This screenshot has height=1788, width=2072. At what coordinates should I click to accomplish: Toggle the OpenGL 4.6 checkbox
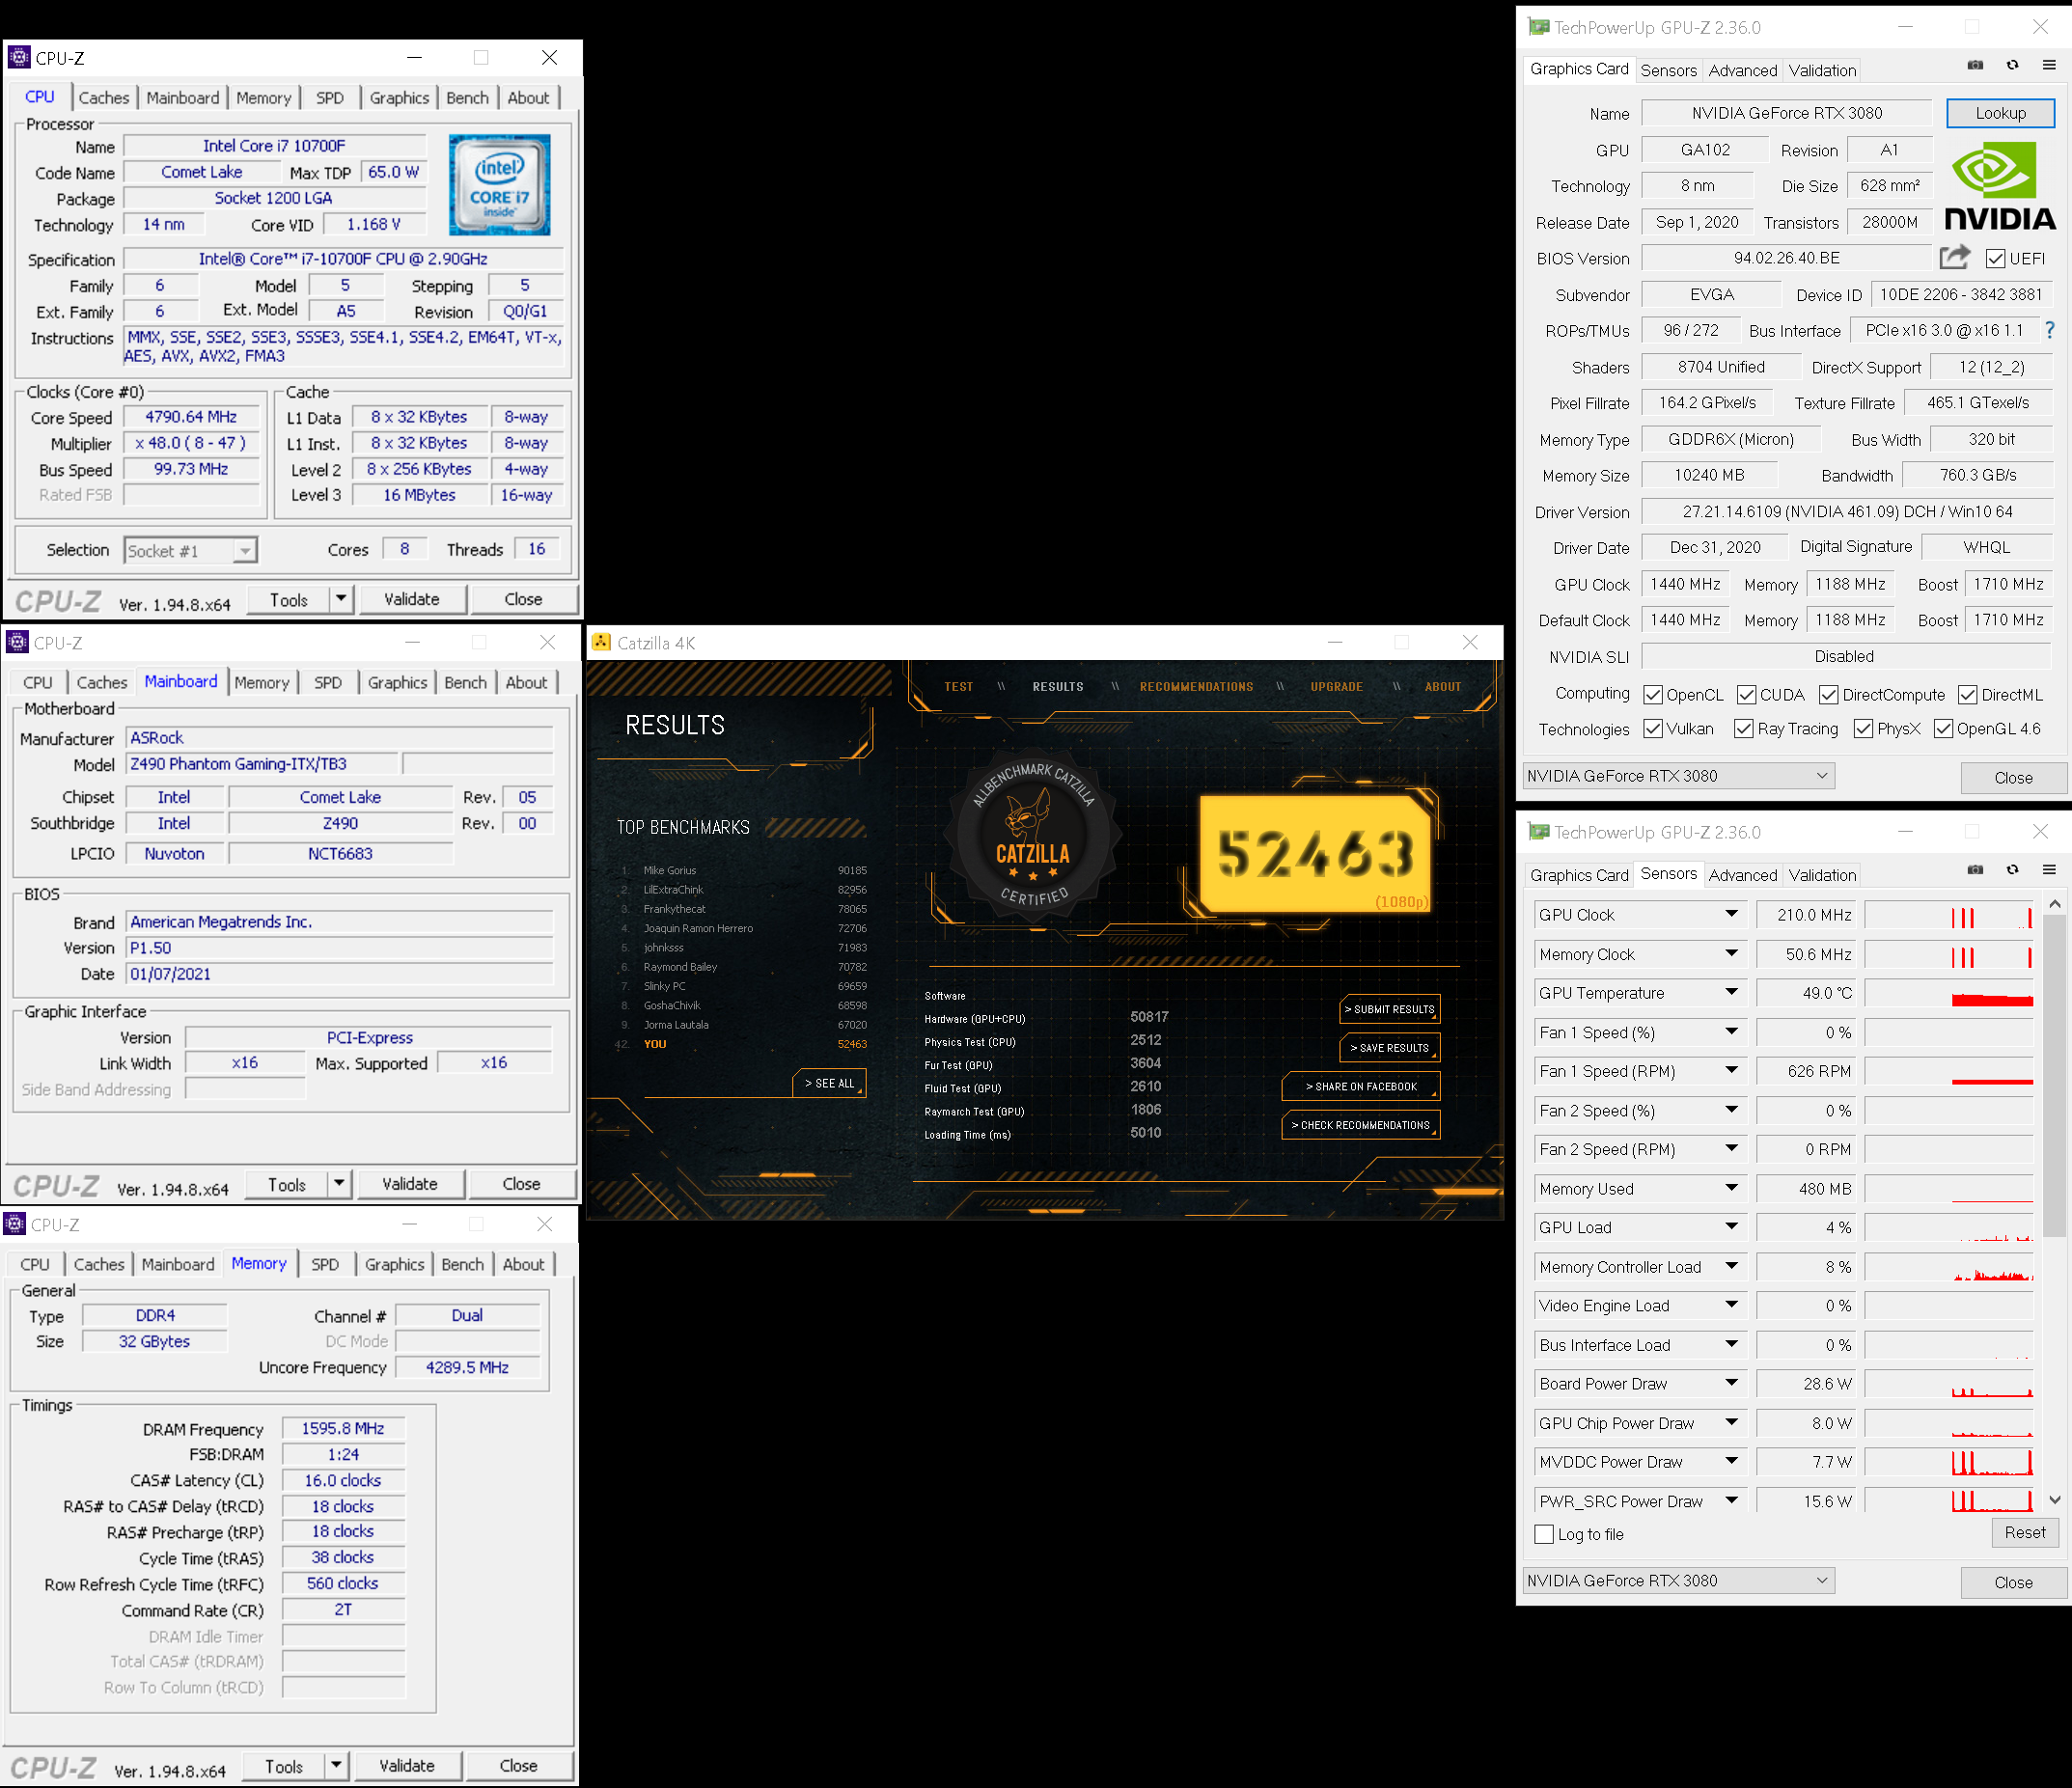pos(1943,729)
